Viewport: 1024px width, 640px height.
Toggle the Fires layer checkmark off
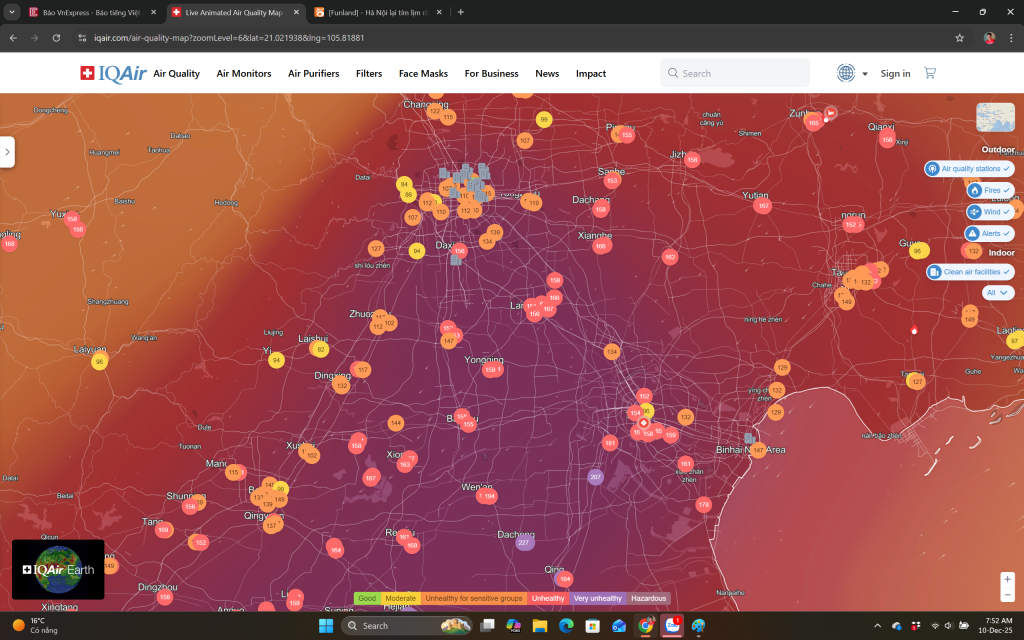[x=1005, y=190]
